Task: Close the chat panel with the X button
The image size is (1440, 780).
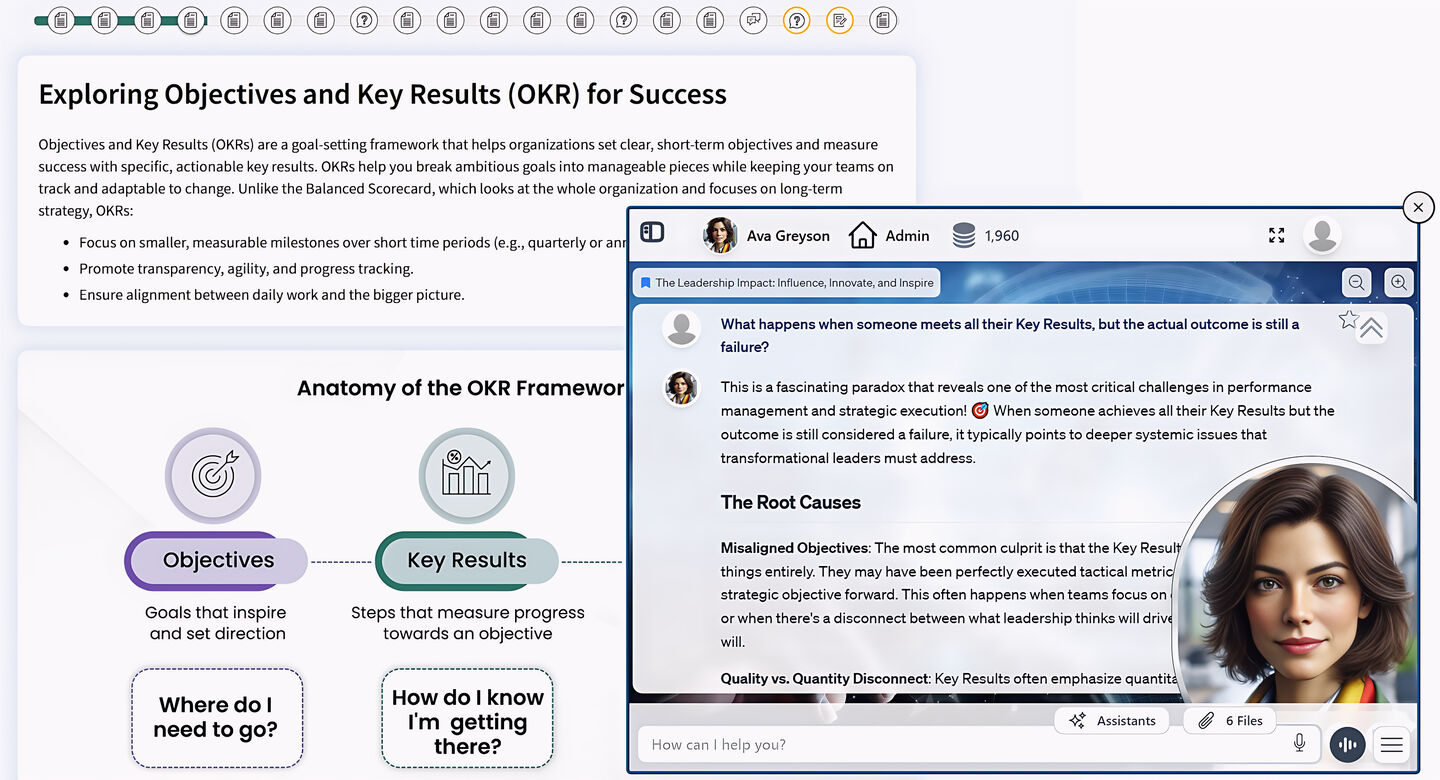Action: (x=1418, y=207)
